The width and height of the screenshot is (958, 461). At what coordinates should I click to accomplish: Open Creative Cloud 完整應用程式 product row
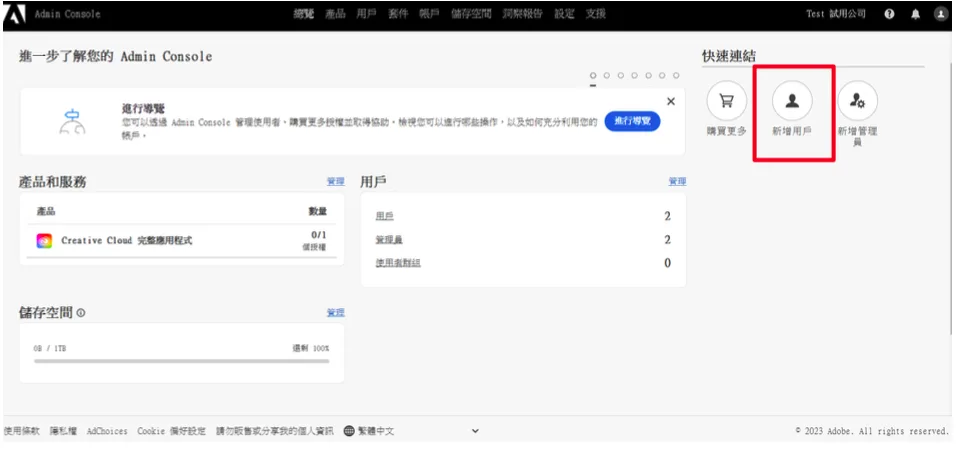click(181, 241)
